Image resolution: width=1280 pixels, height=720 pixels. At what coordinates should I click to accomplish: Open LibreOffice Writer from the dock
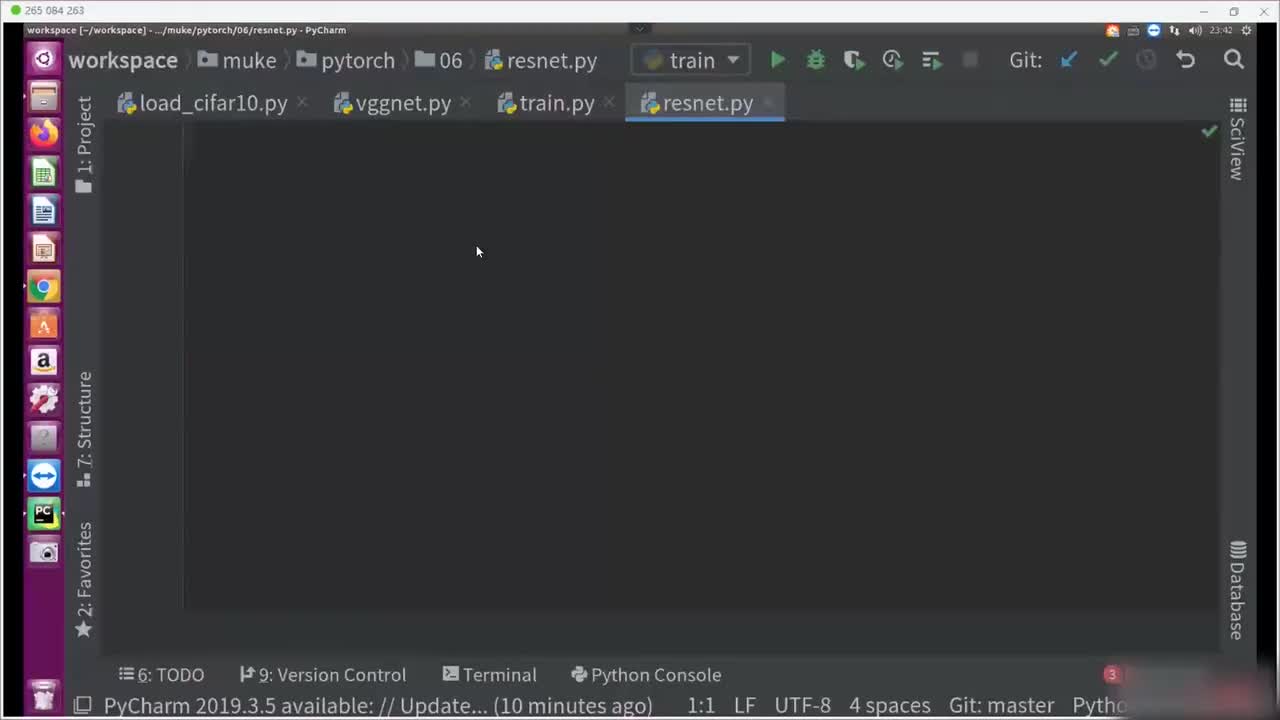pyautogui.click(x=44, y=212)
